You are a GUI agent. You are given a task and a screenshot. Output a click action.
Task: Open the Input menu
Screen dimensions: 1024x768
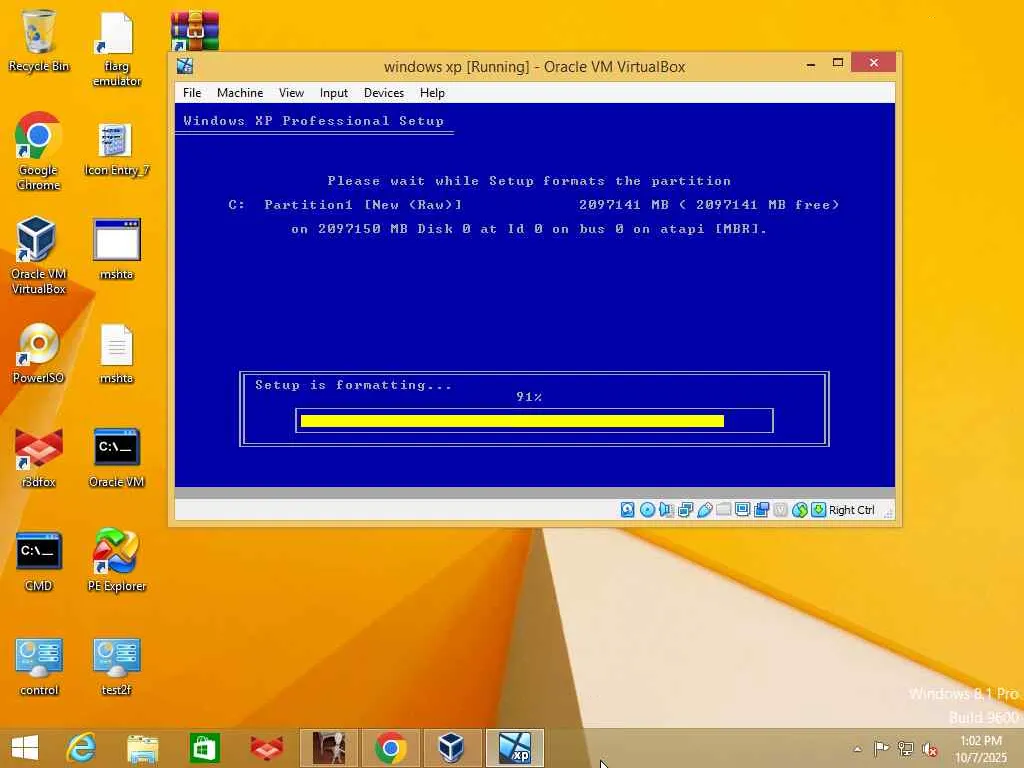tap(334, 93)
